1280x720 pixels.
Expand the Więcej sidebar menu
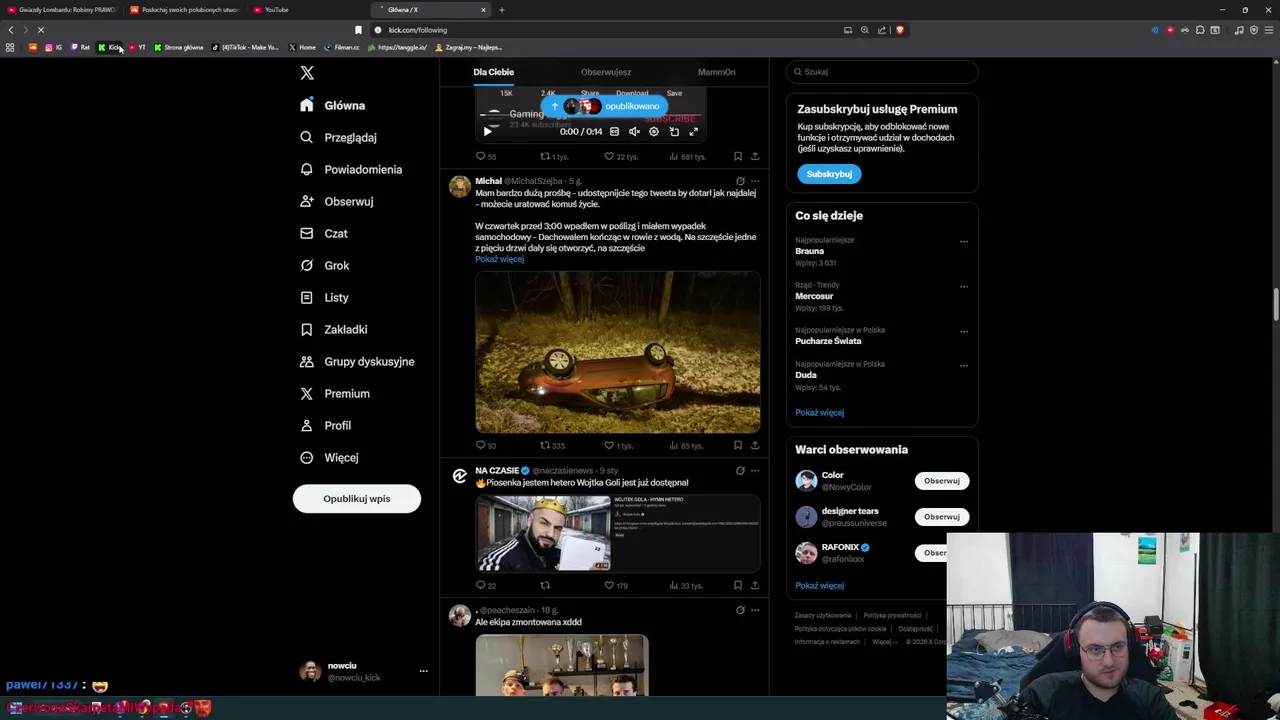click(x=329, y=457)
